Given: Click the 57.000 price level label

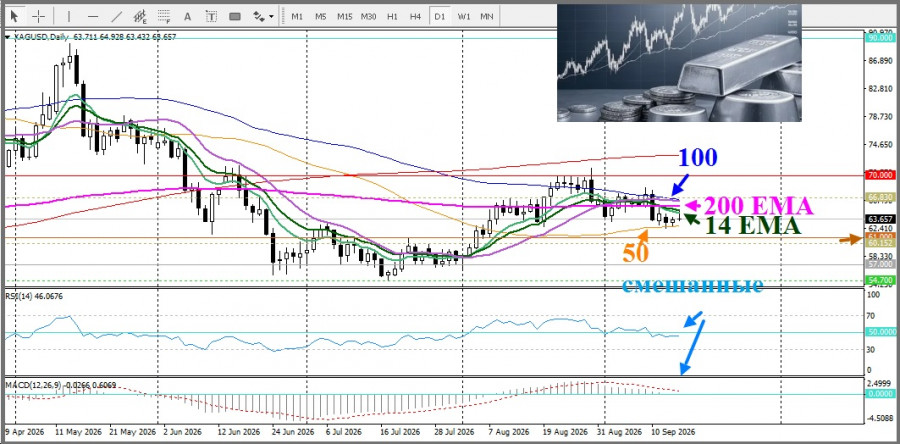Looking at the screenshot, I should [879, 264].
